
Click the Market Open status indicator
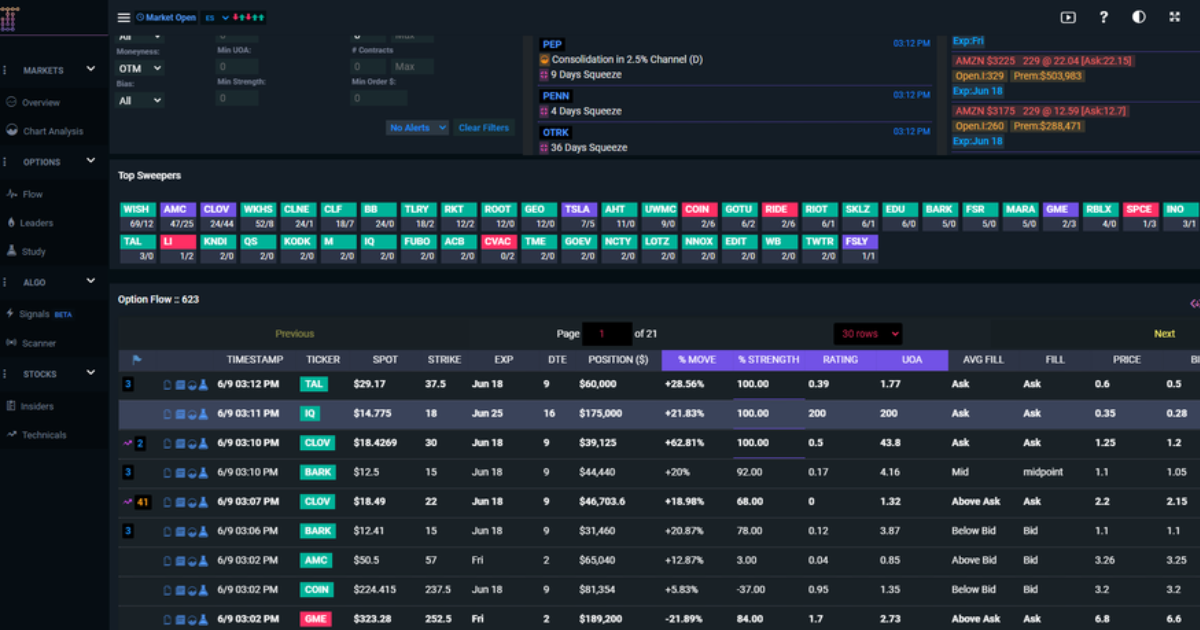pyautogui.click(x=166, y=18)
